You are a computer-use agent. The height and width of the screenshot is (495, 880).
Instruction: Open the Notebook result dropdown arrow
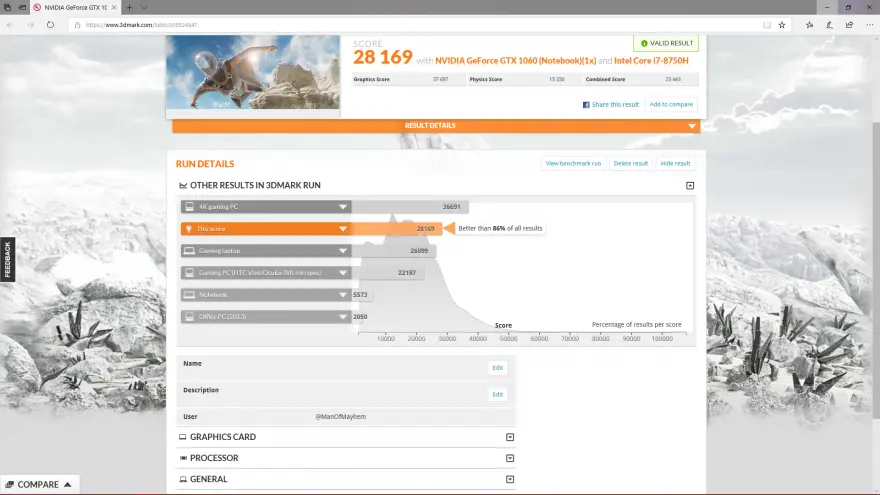pos(343,294)
